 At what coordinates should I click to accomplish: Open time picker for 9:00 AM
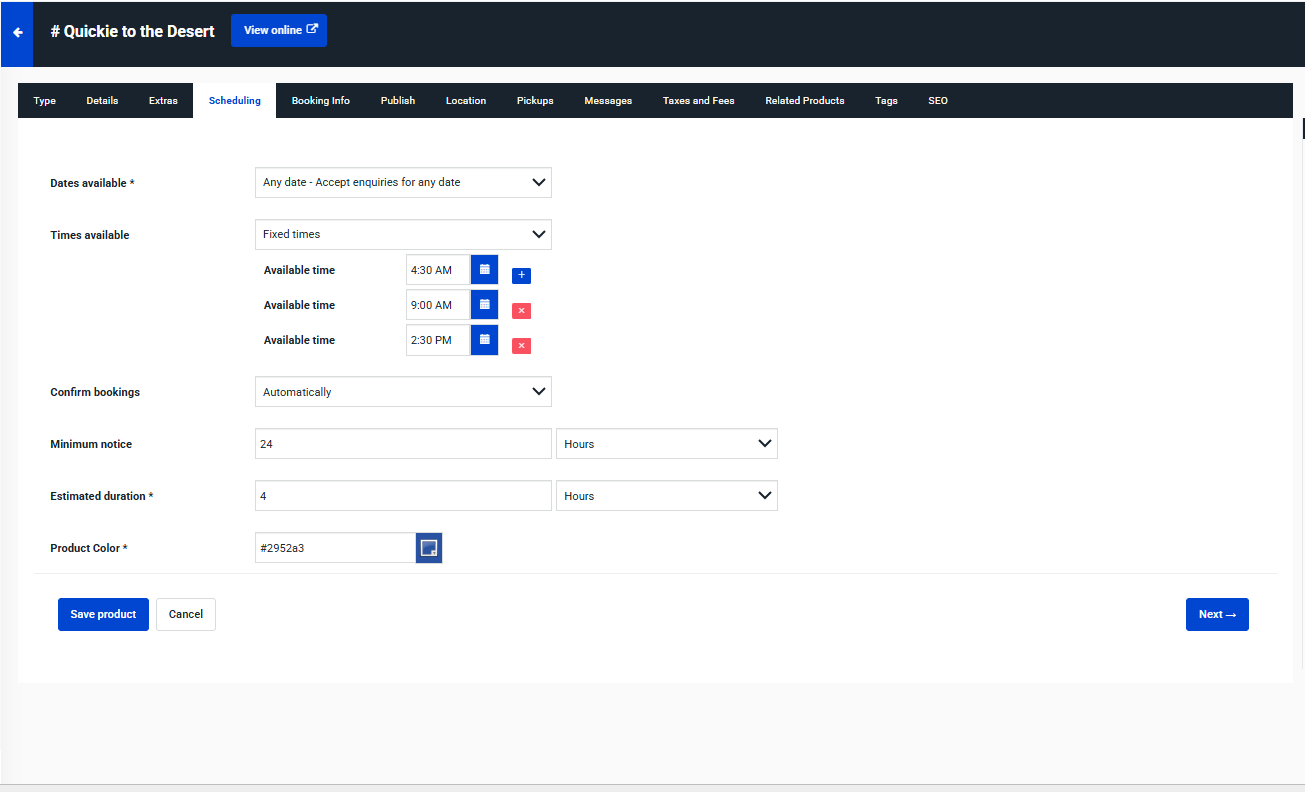(484, 305)
